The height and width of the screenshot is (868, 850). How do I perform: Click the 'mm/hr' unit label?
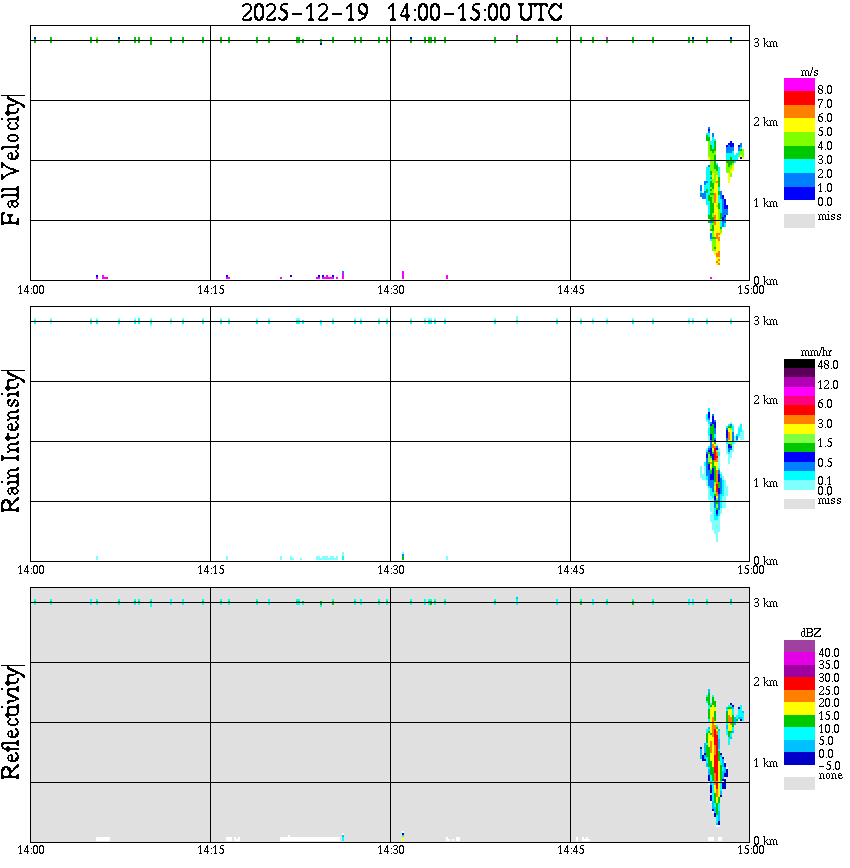point(816,353)
